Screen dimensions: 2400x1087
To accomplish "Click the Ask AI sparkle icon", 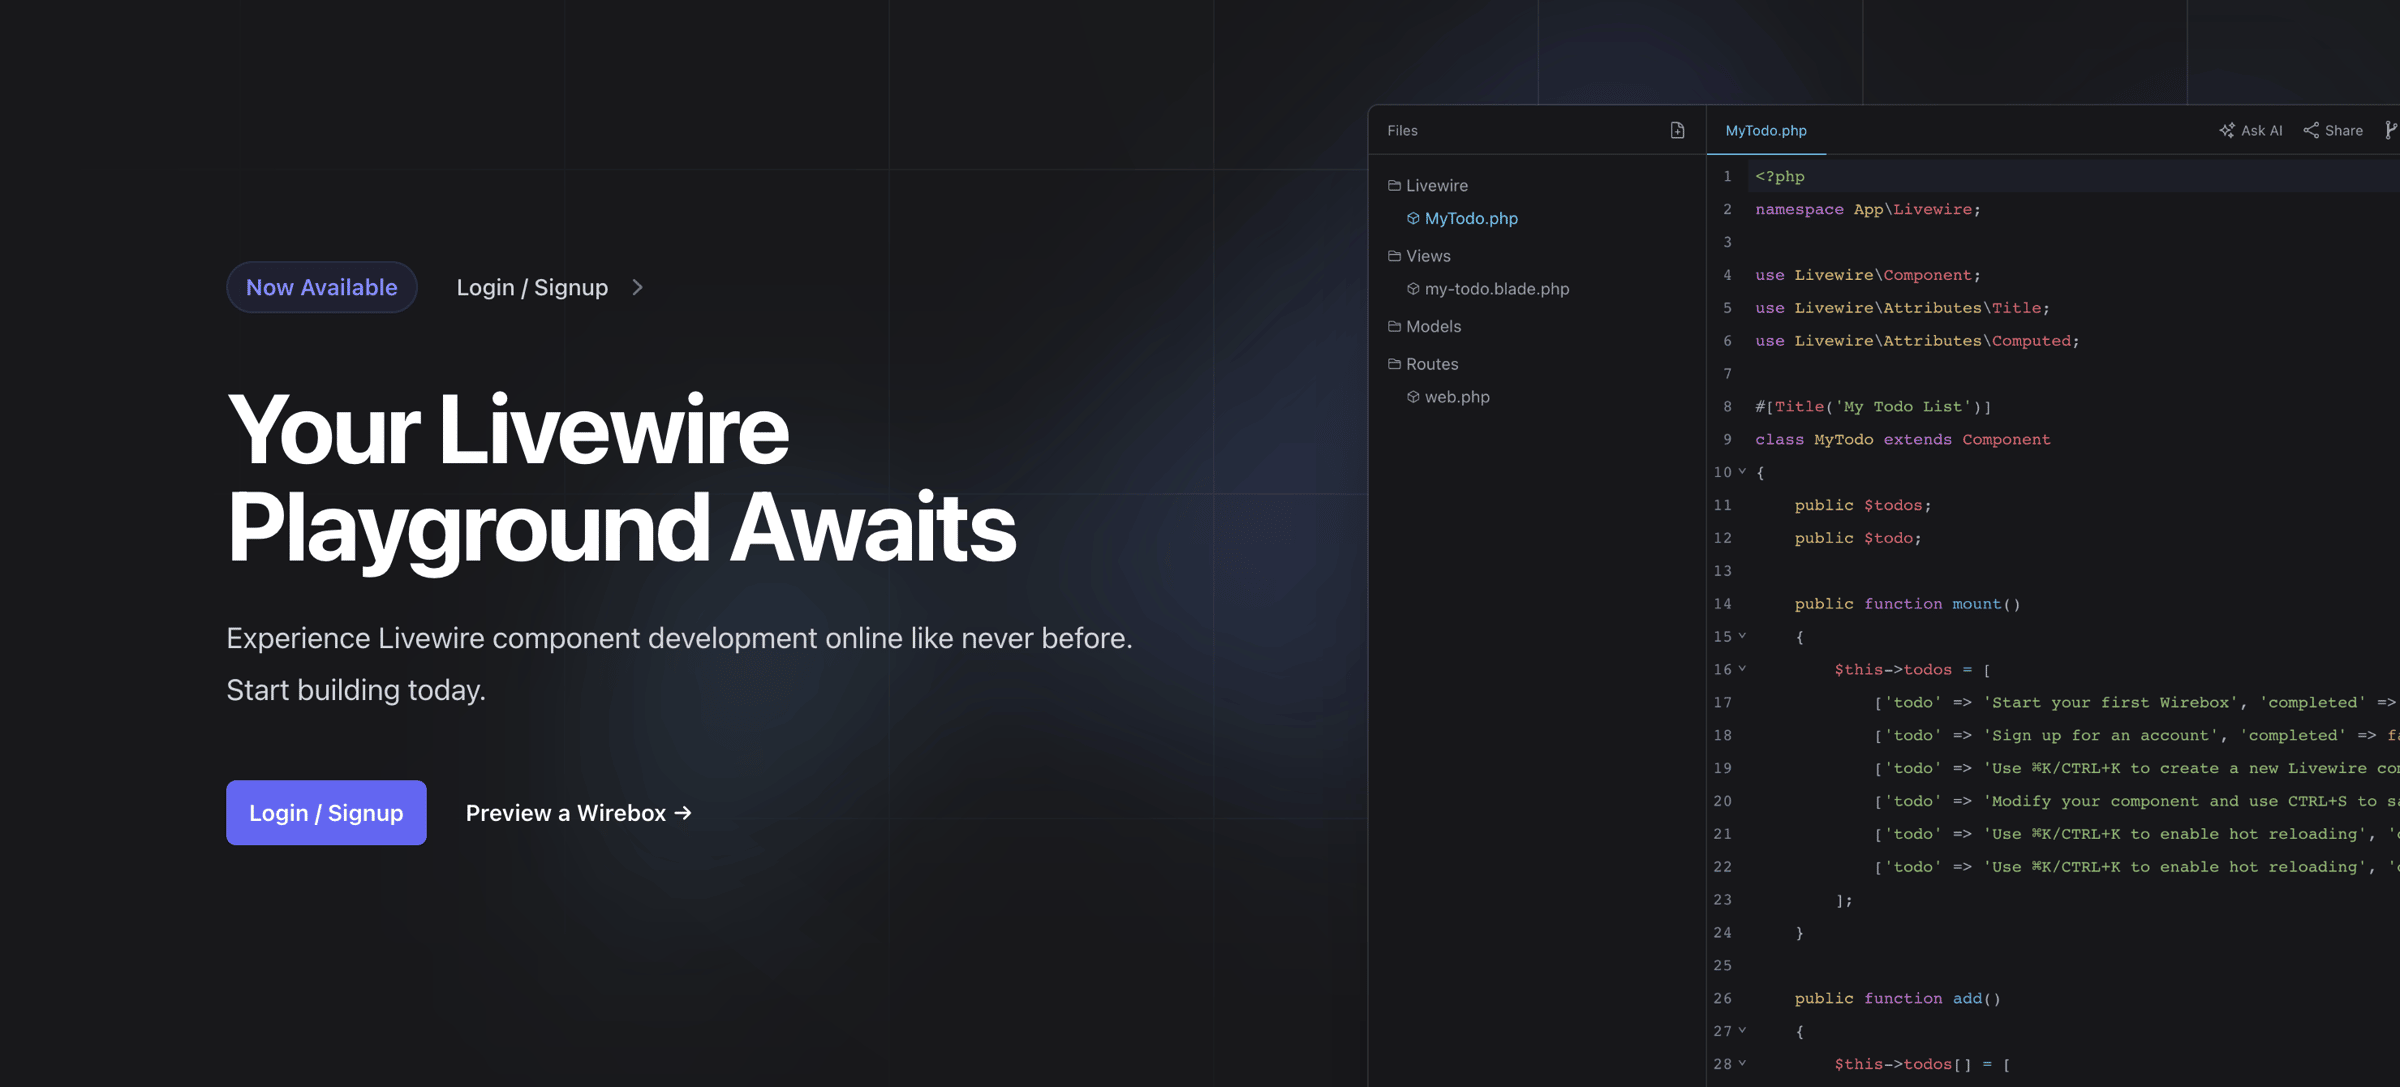I will (2227, 130).
